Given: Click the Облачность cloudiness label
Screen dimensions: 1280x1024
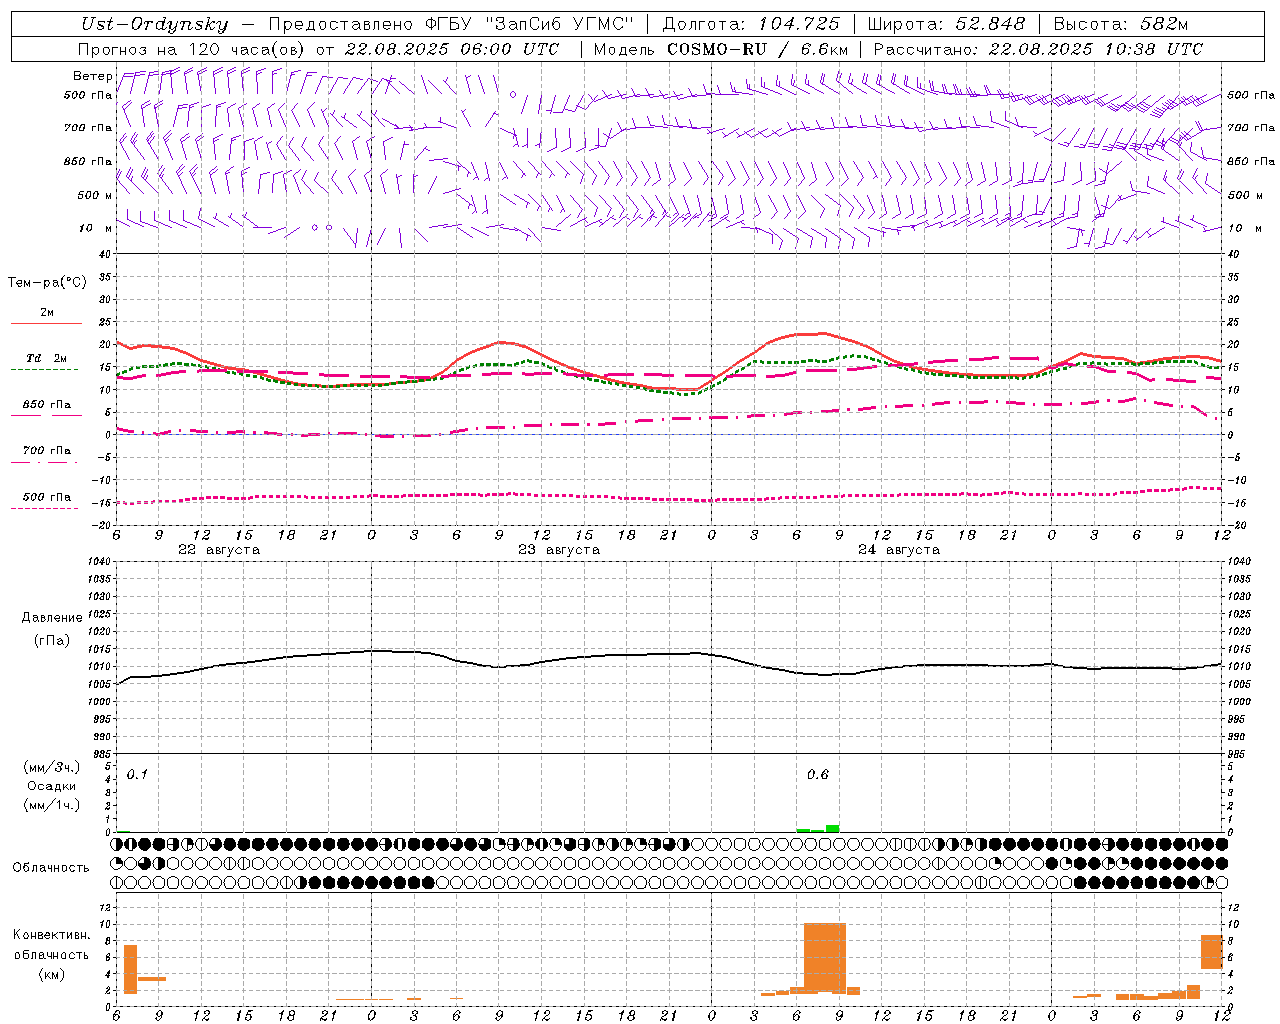Looking at the screenshot, I should 51,867.
